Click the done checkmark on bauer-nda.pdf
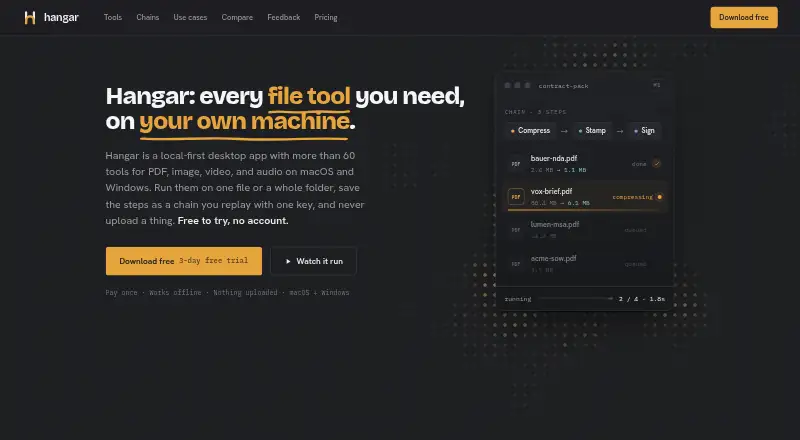The width and height of the screenshot is (800, 440). tap(657, 164)
